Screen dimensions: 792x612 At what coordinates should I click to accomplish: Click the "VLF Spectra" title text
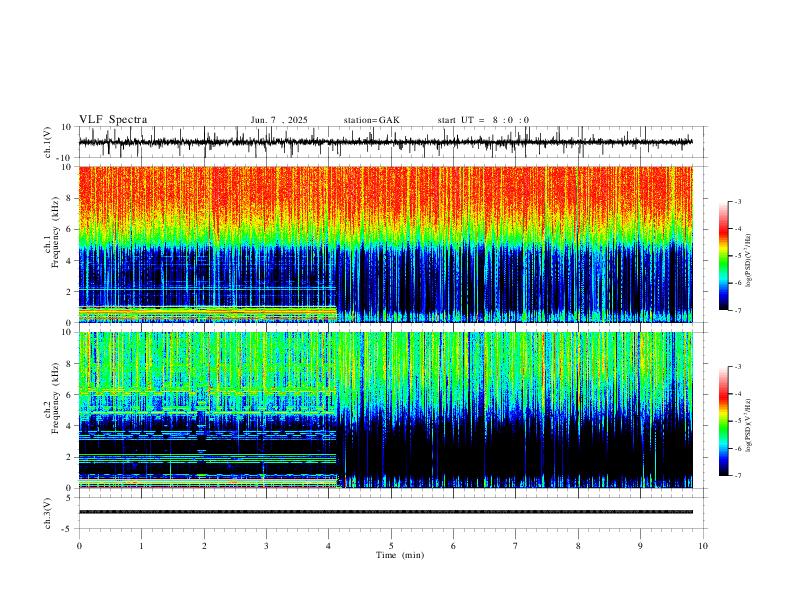[113, 120]
